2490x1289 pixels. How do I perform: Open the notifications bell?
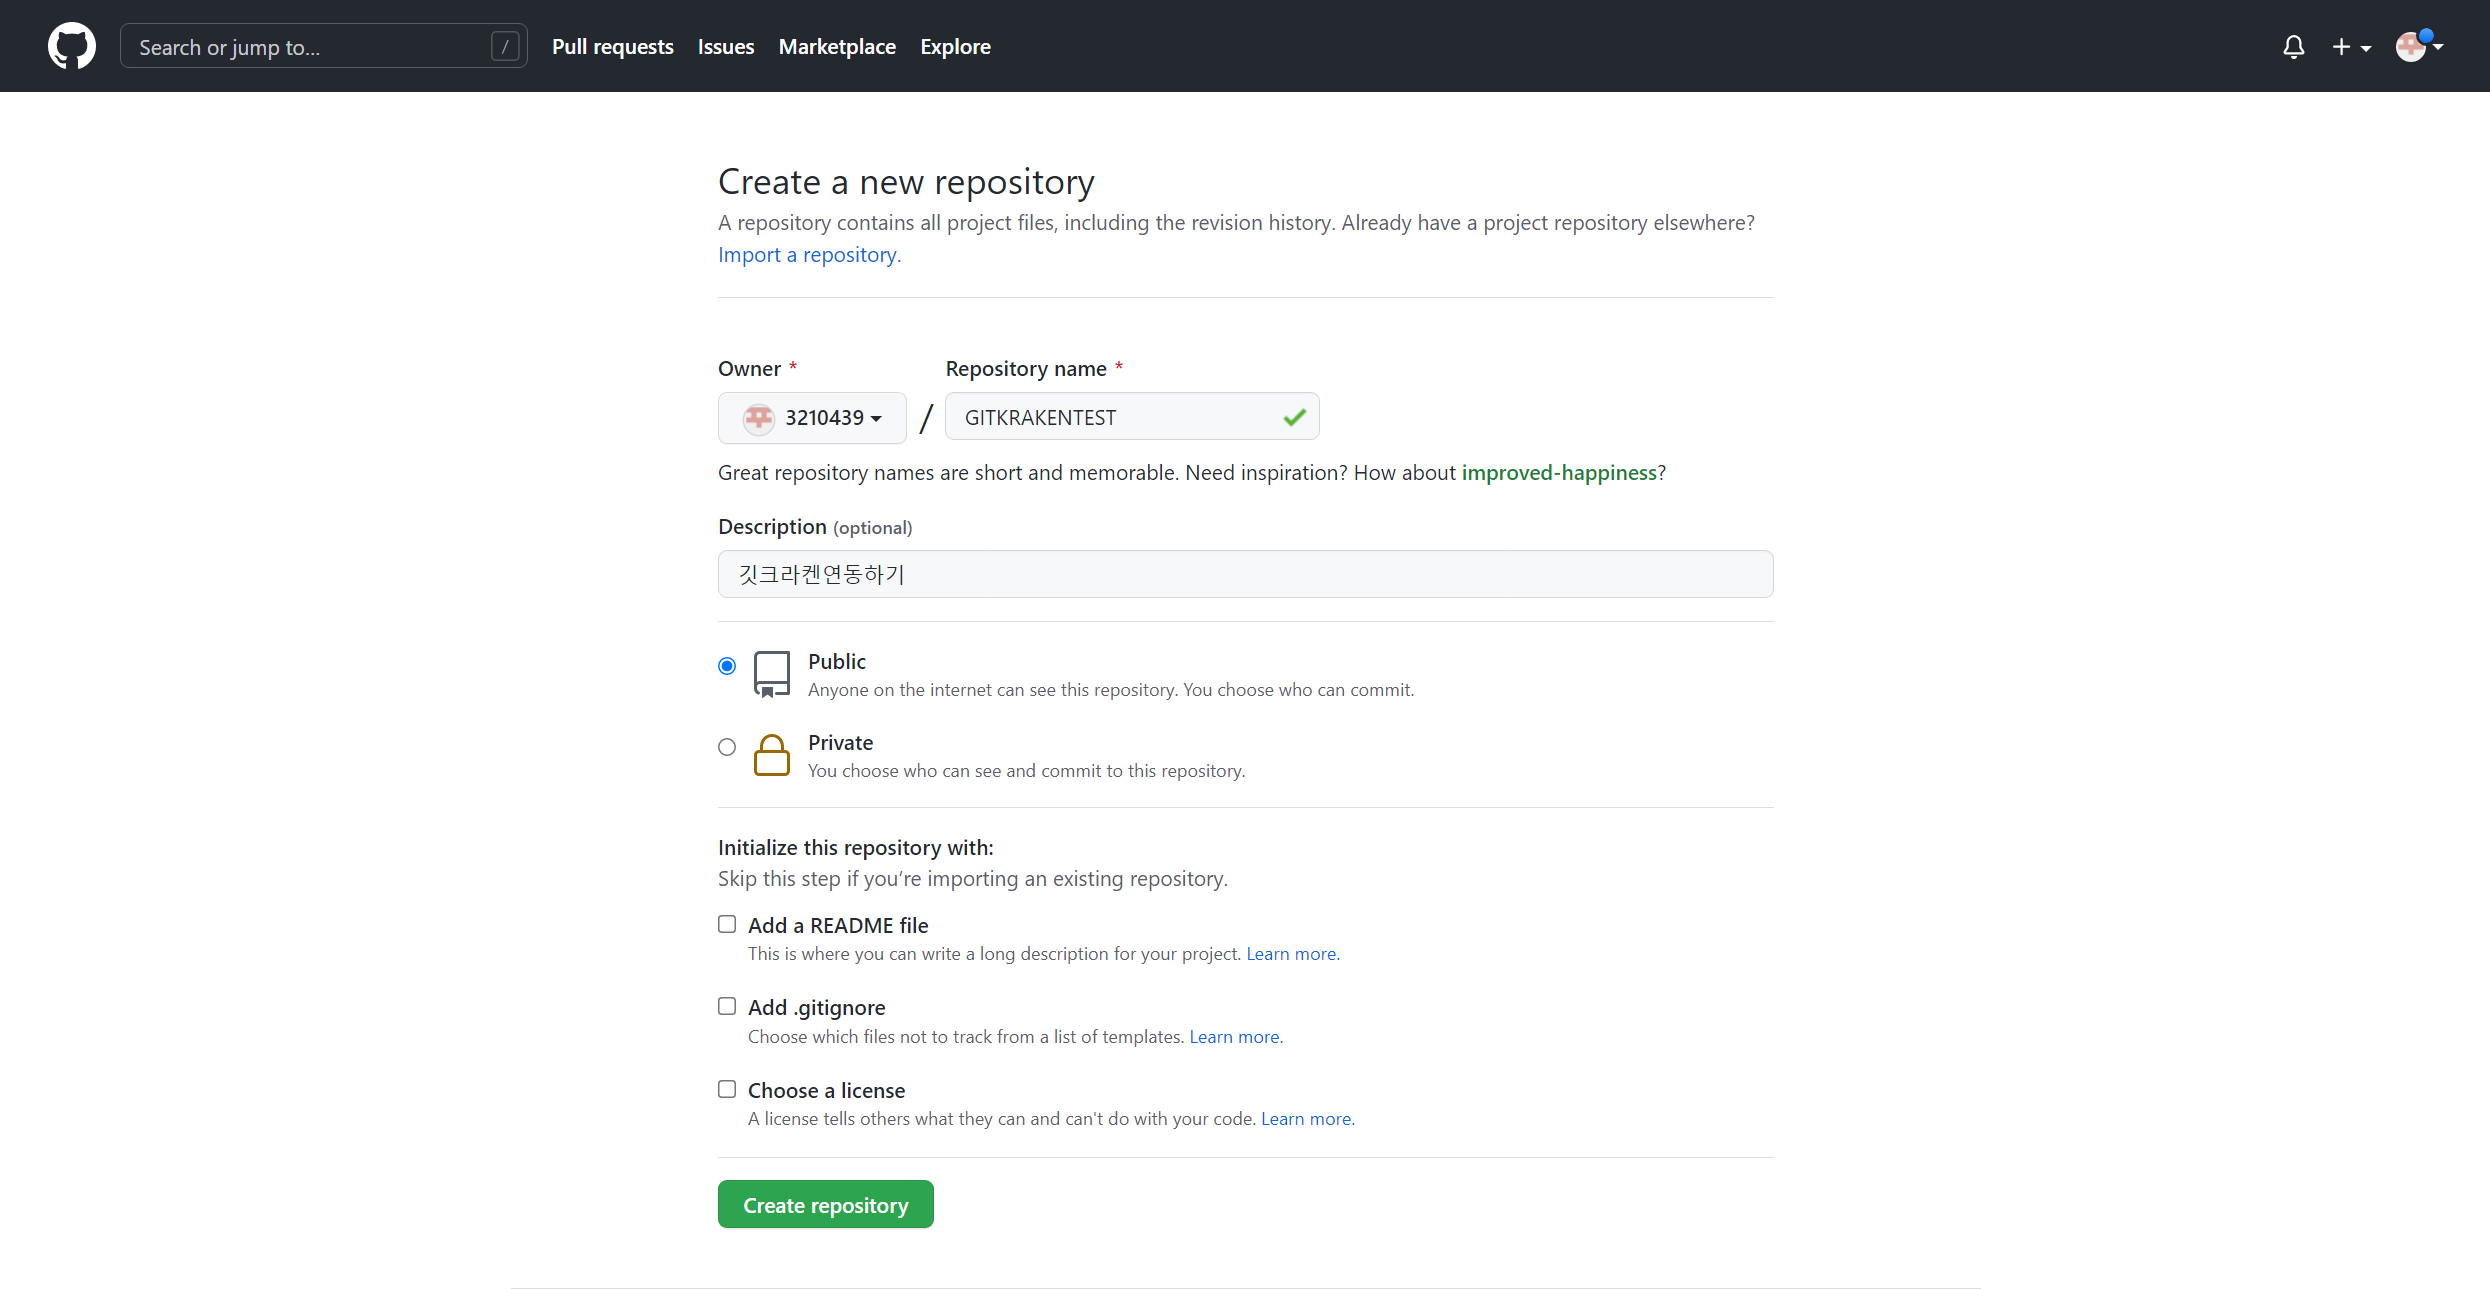pyautogui.click(x=2293, y=47)
